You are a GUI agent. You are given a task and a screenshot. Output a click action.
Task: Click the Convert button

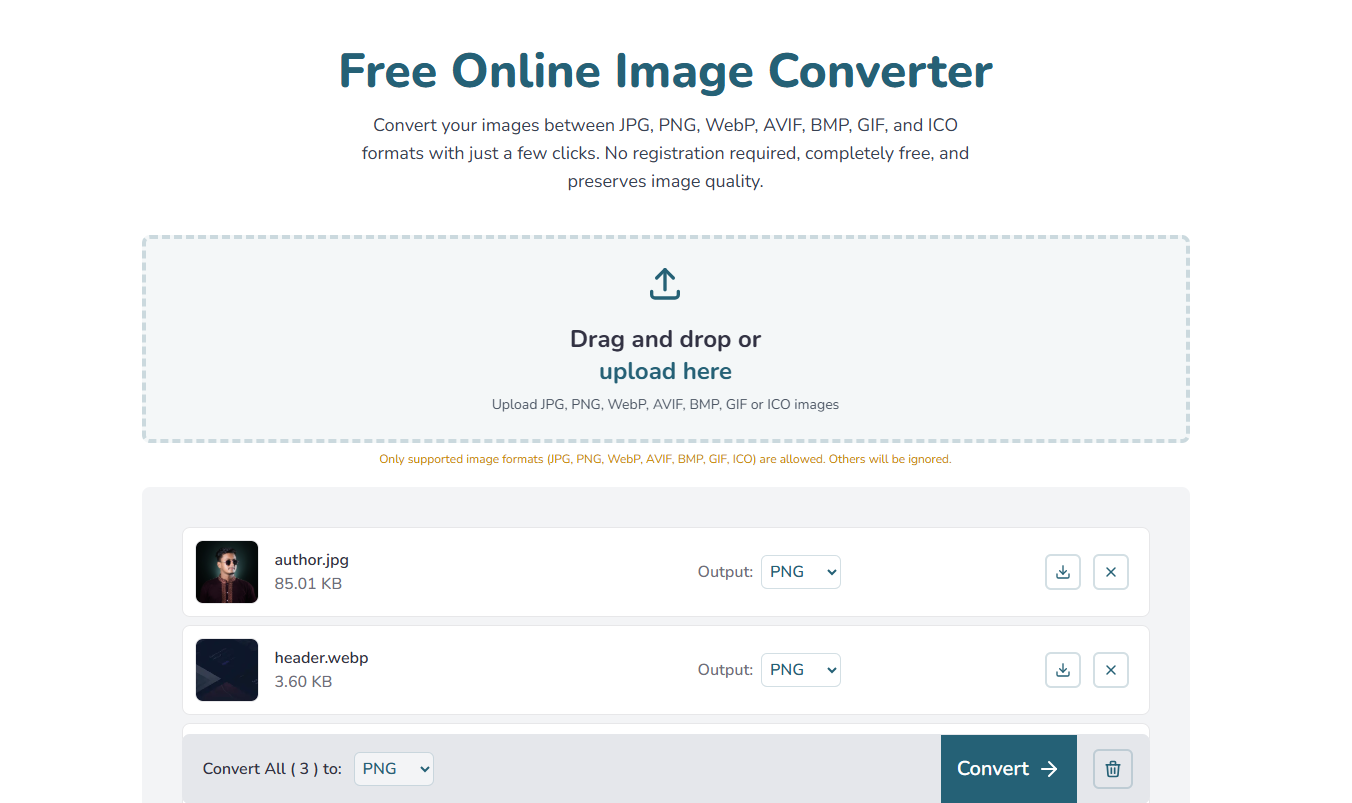[1008, 768]
